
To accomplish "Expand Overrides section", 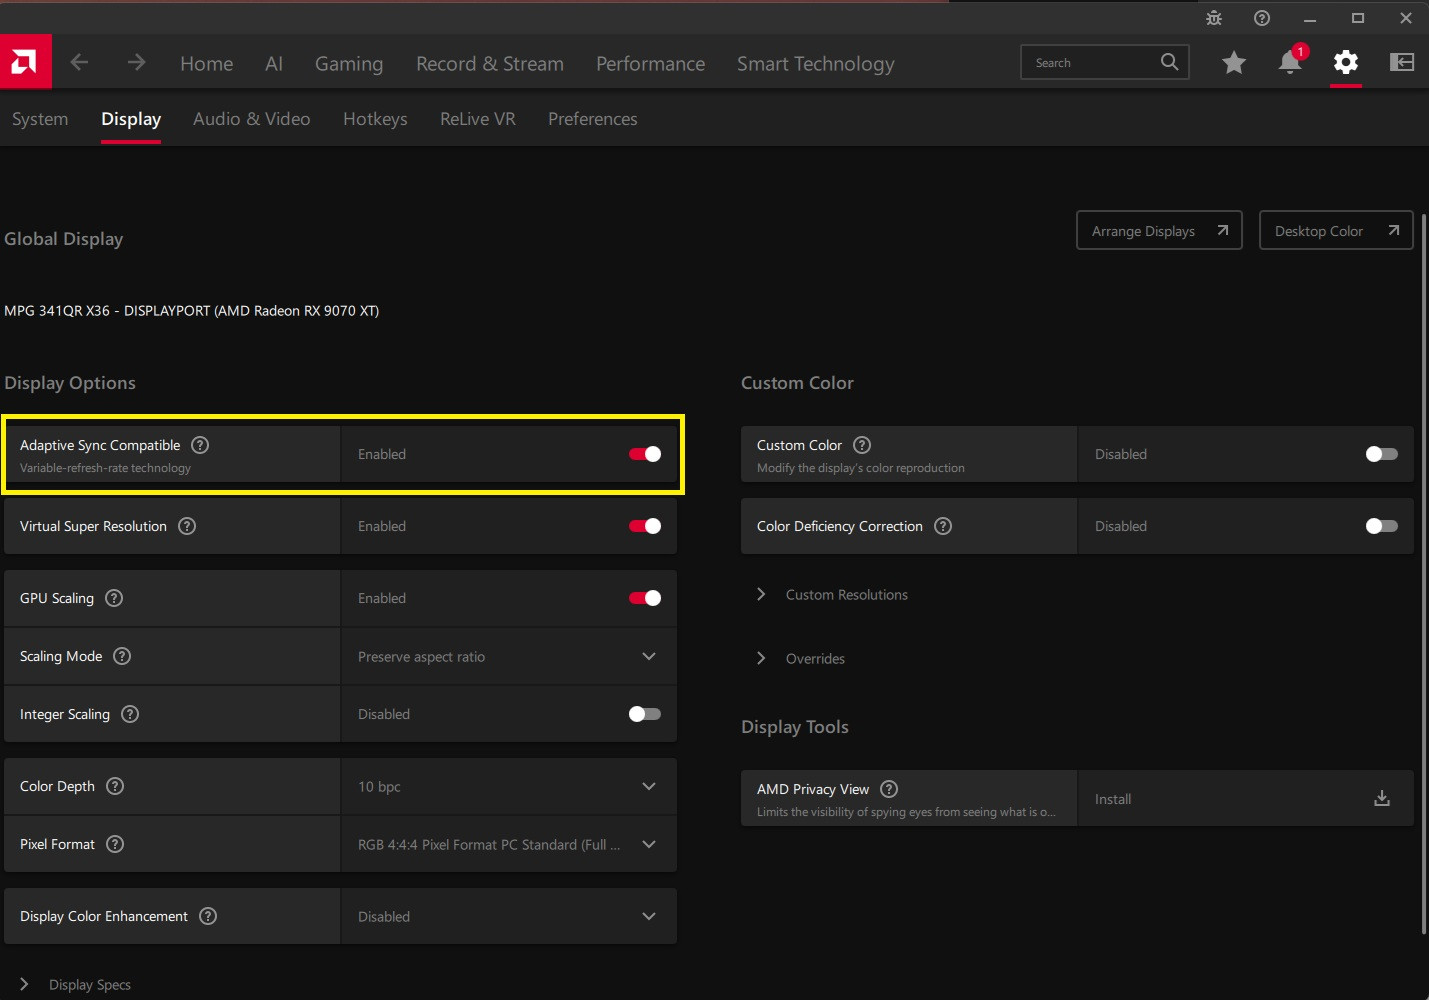I will (800, 658).
